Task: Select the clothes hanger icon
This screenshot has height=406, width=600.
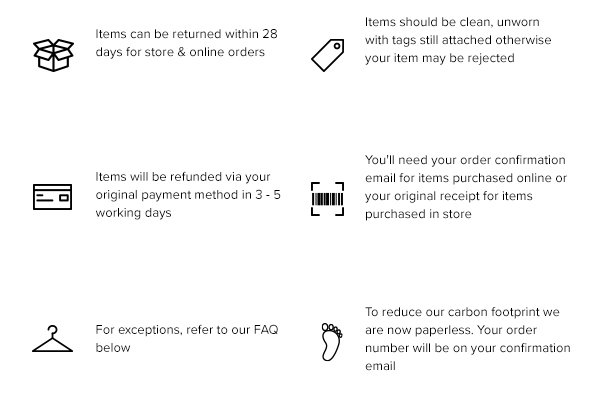Action: 53,339
